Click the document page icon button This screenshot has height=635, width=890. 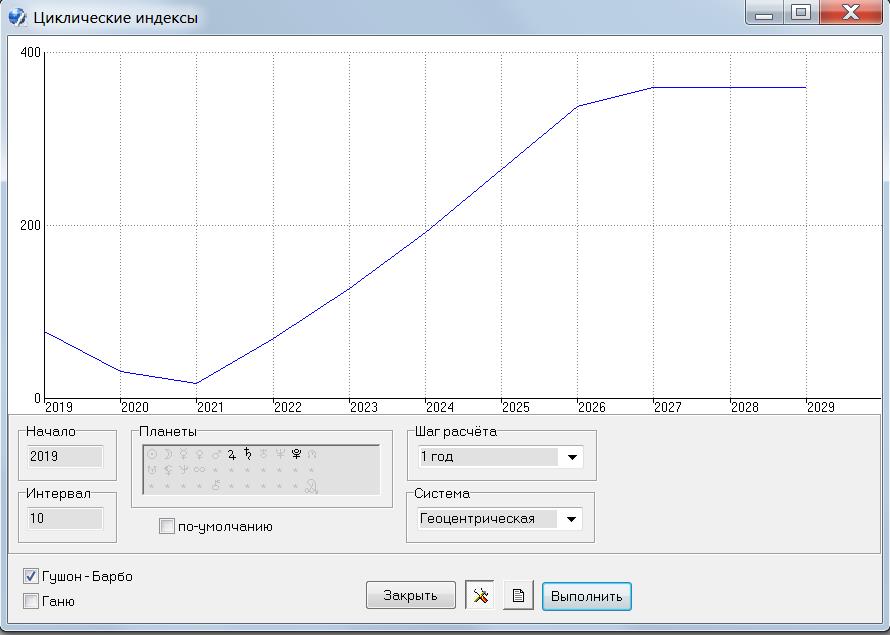(518, 596)
